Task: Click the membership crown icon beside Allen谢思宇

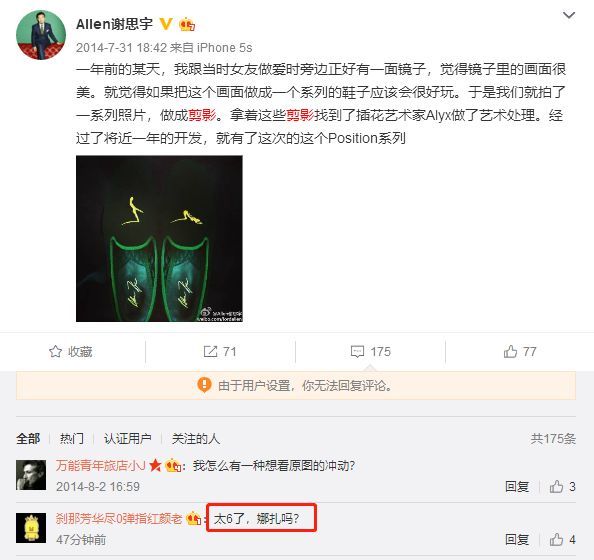Action: click(x=187, y=24)
